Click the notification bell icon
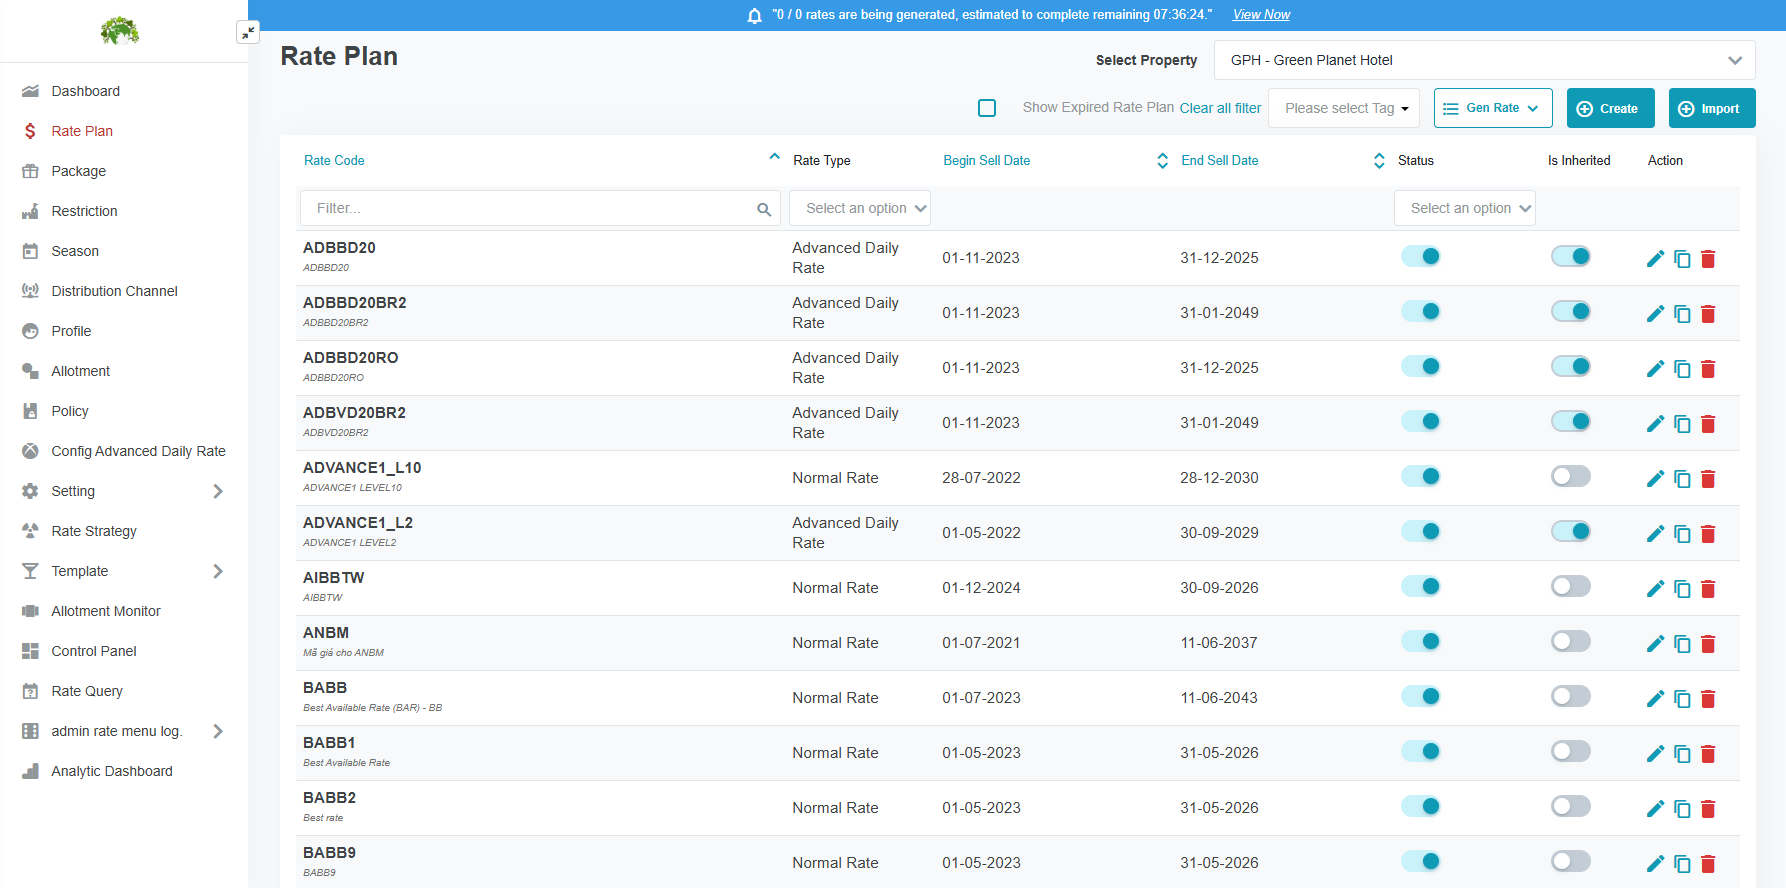The image size is (1786, 888). click(x=755, y=15)
